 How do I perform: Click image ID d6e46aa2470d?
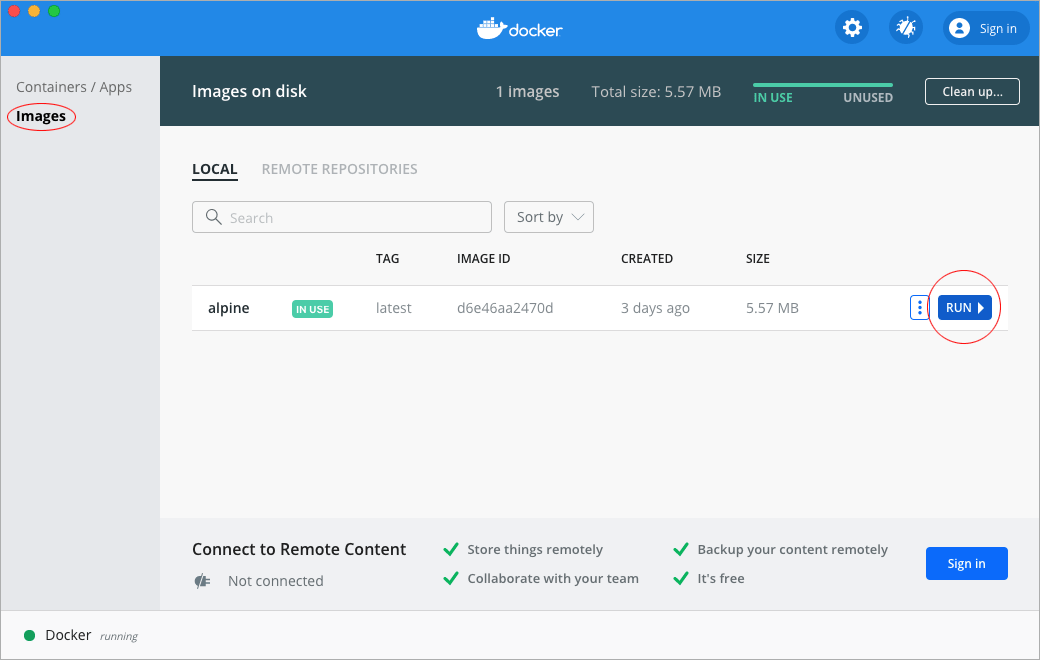[505, 308]
